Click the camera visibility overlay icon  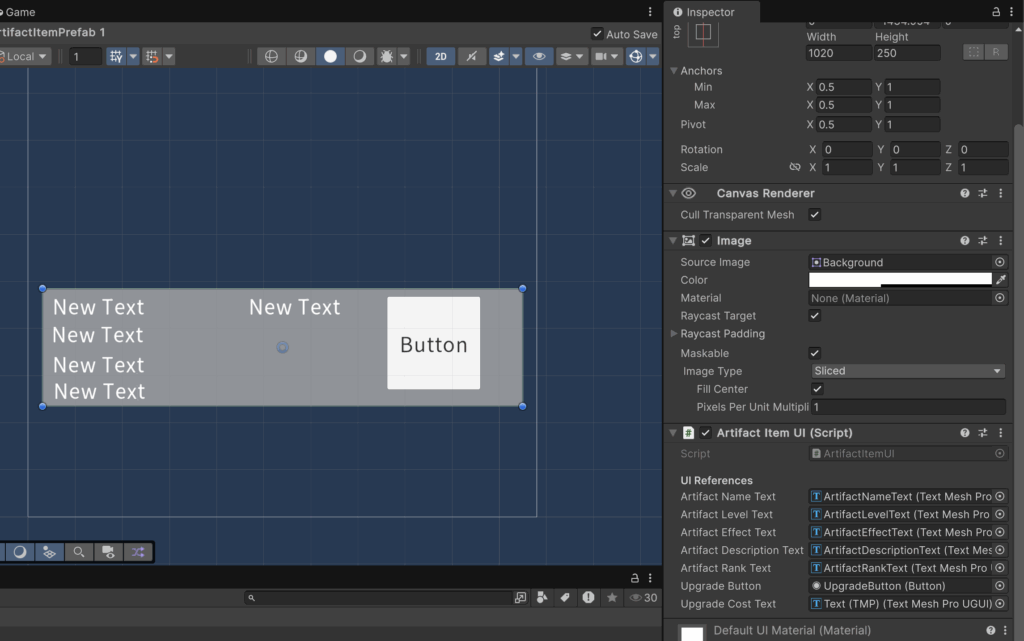(x=108, y=552)
